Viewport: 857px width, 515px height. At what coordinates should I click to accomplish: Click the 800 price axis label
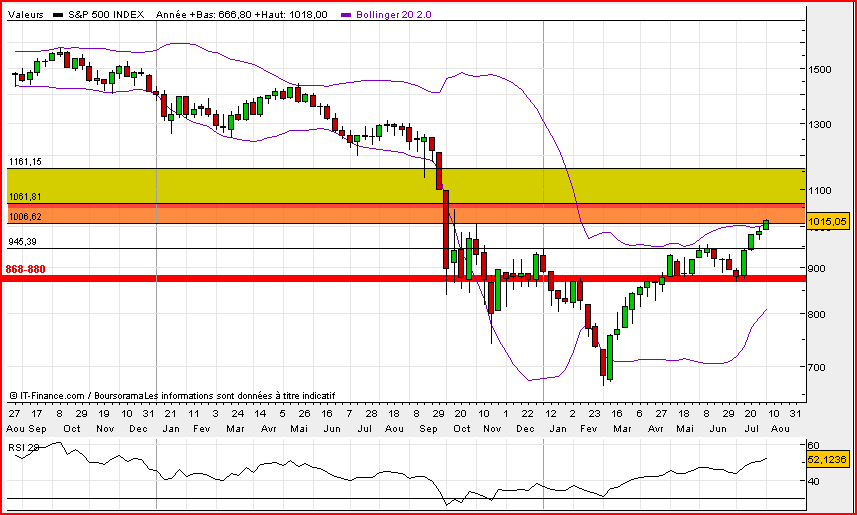(x=816, y=314)
